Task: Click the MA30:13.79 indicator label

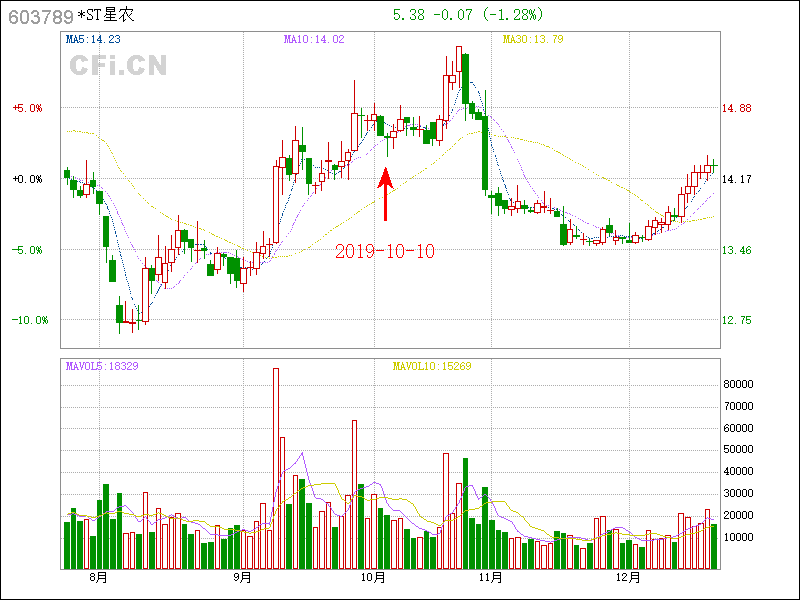Action: (x=533, y=39)
